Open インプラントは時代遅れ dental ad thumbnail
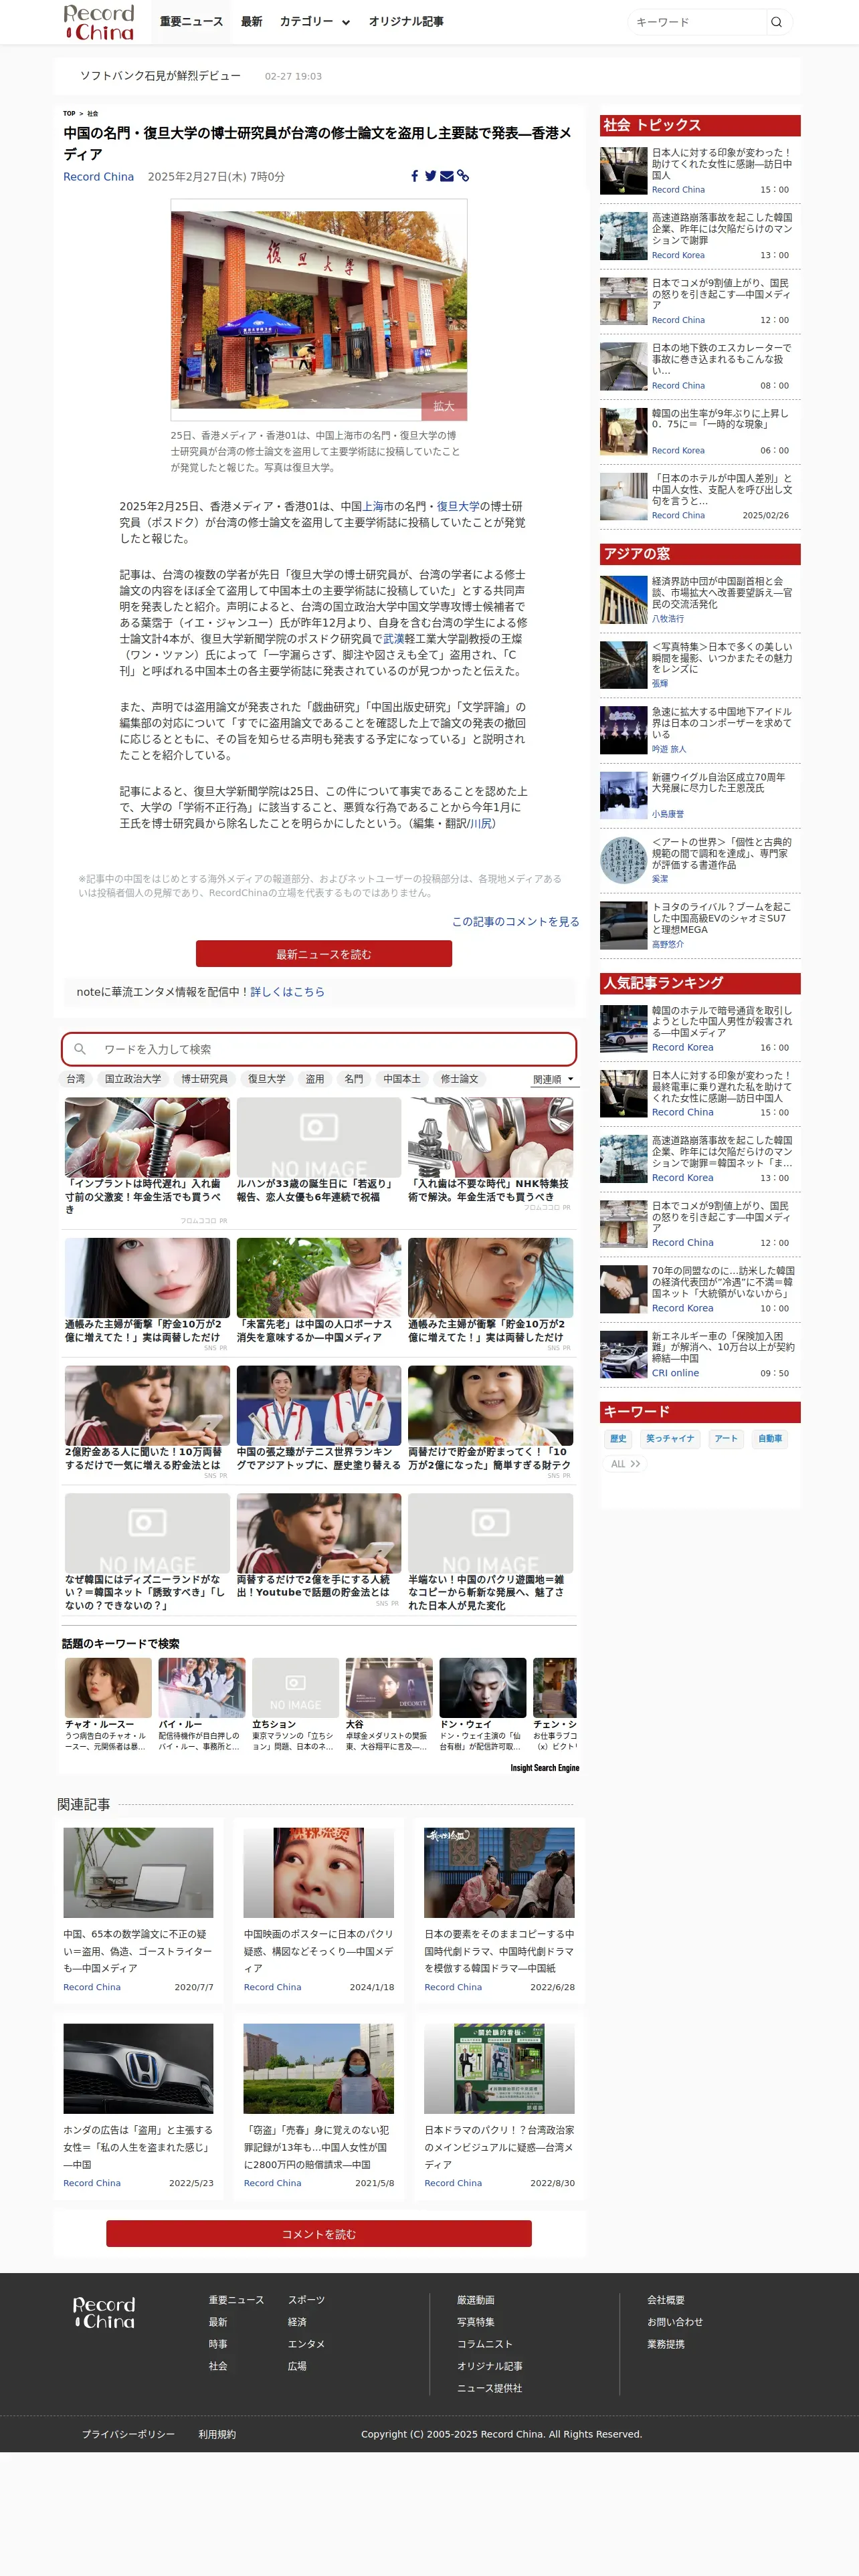The width and height of the screenshot is (859, 2576). (x=147, y=1137)
